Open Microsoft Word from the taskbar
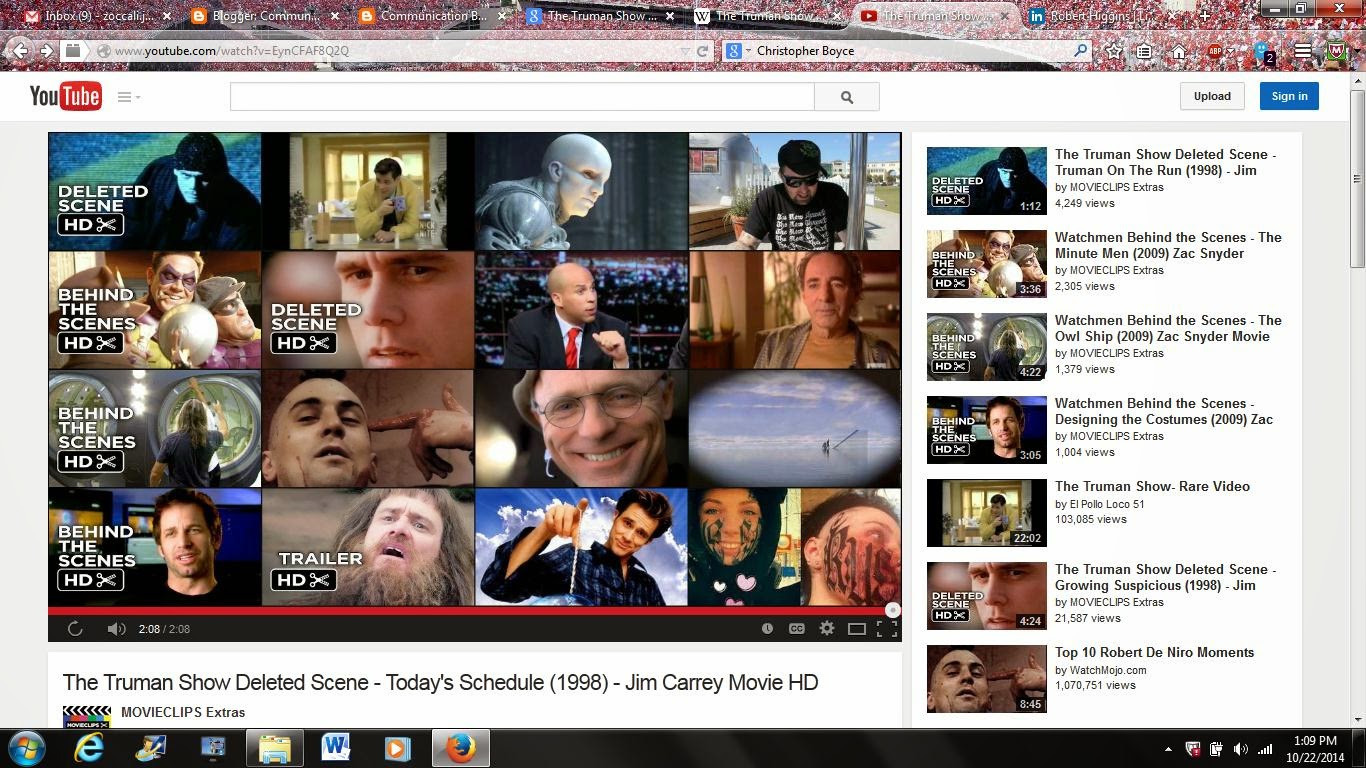 [336, 748]
